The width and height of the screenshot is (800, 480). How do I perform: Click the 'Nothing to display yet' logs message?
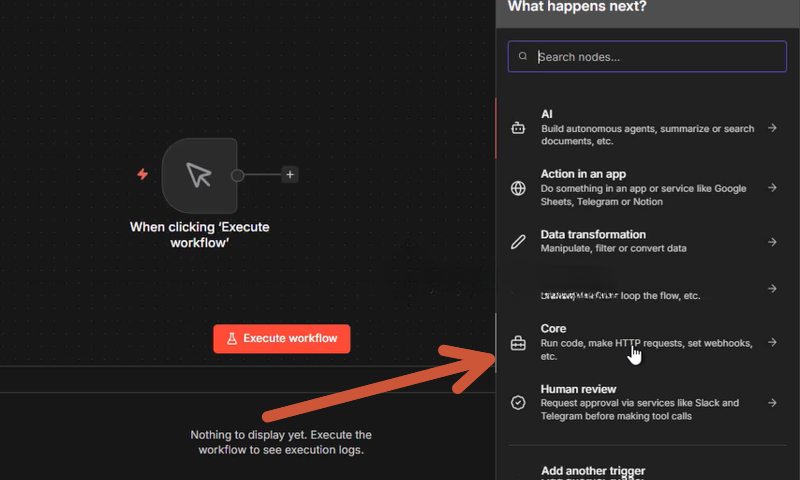[281, 442]
